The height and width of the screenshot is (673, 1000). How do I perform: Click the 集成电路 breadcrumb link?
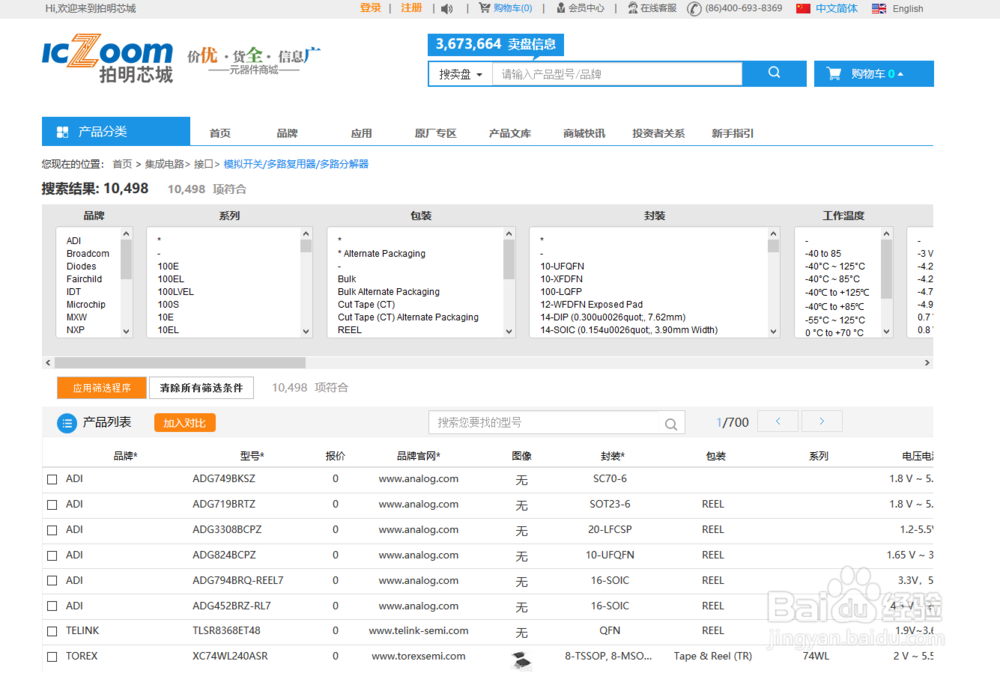pos(165,164)
